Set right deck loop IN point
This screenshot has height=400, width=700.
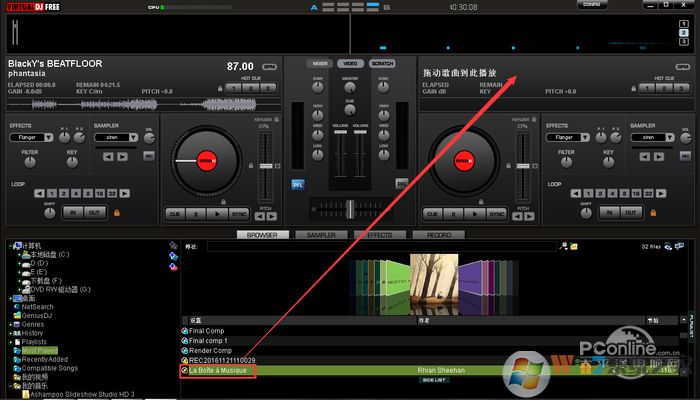coord(609,212)
